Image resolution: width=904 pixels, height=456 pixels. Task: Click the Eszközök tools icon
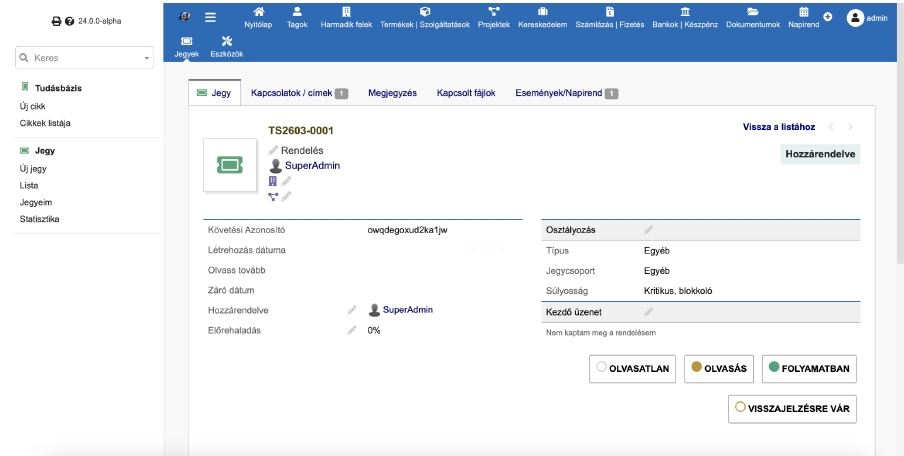(226, 41)
